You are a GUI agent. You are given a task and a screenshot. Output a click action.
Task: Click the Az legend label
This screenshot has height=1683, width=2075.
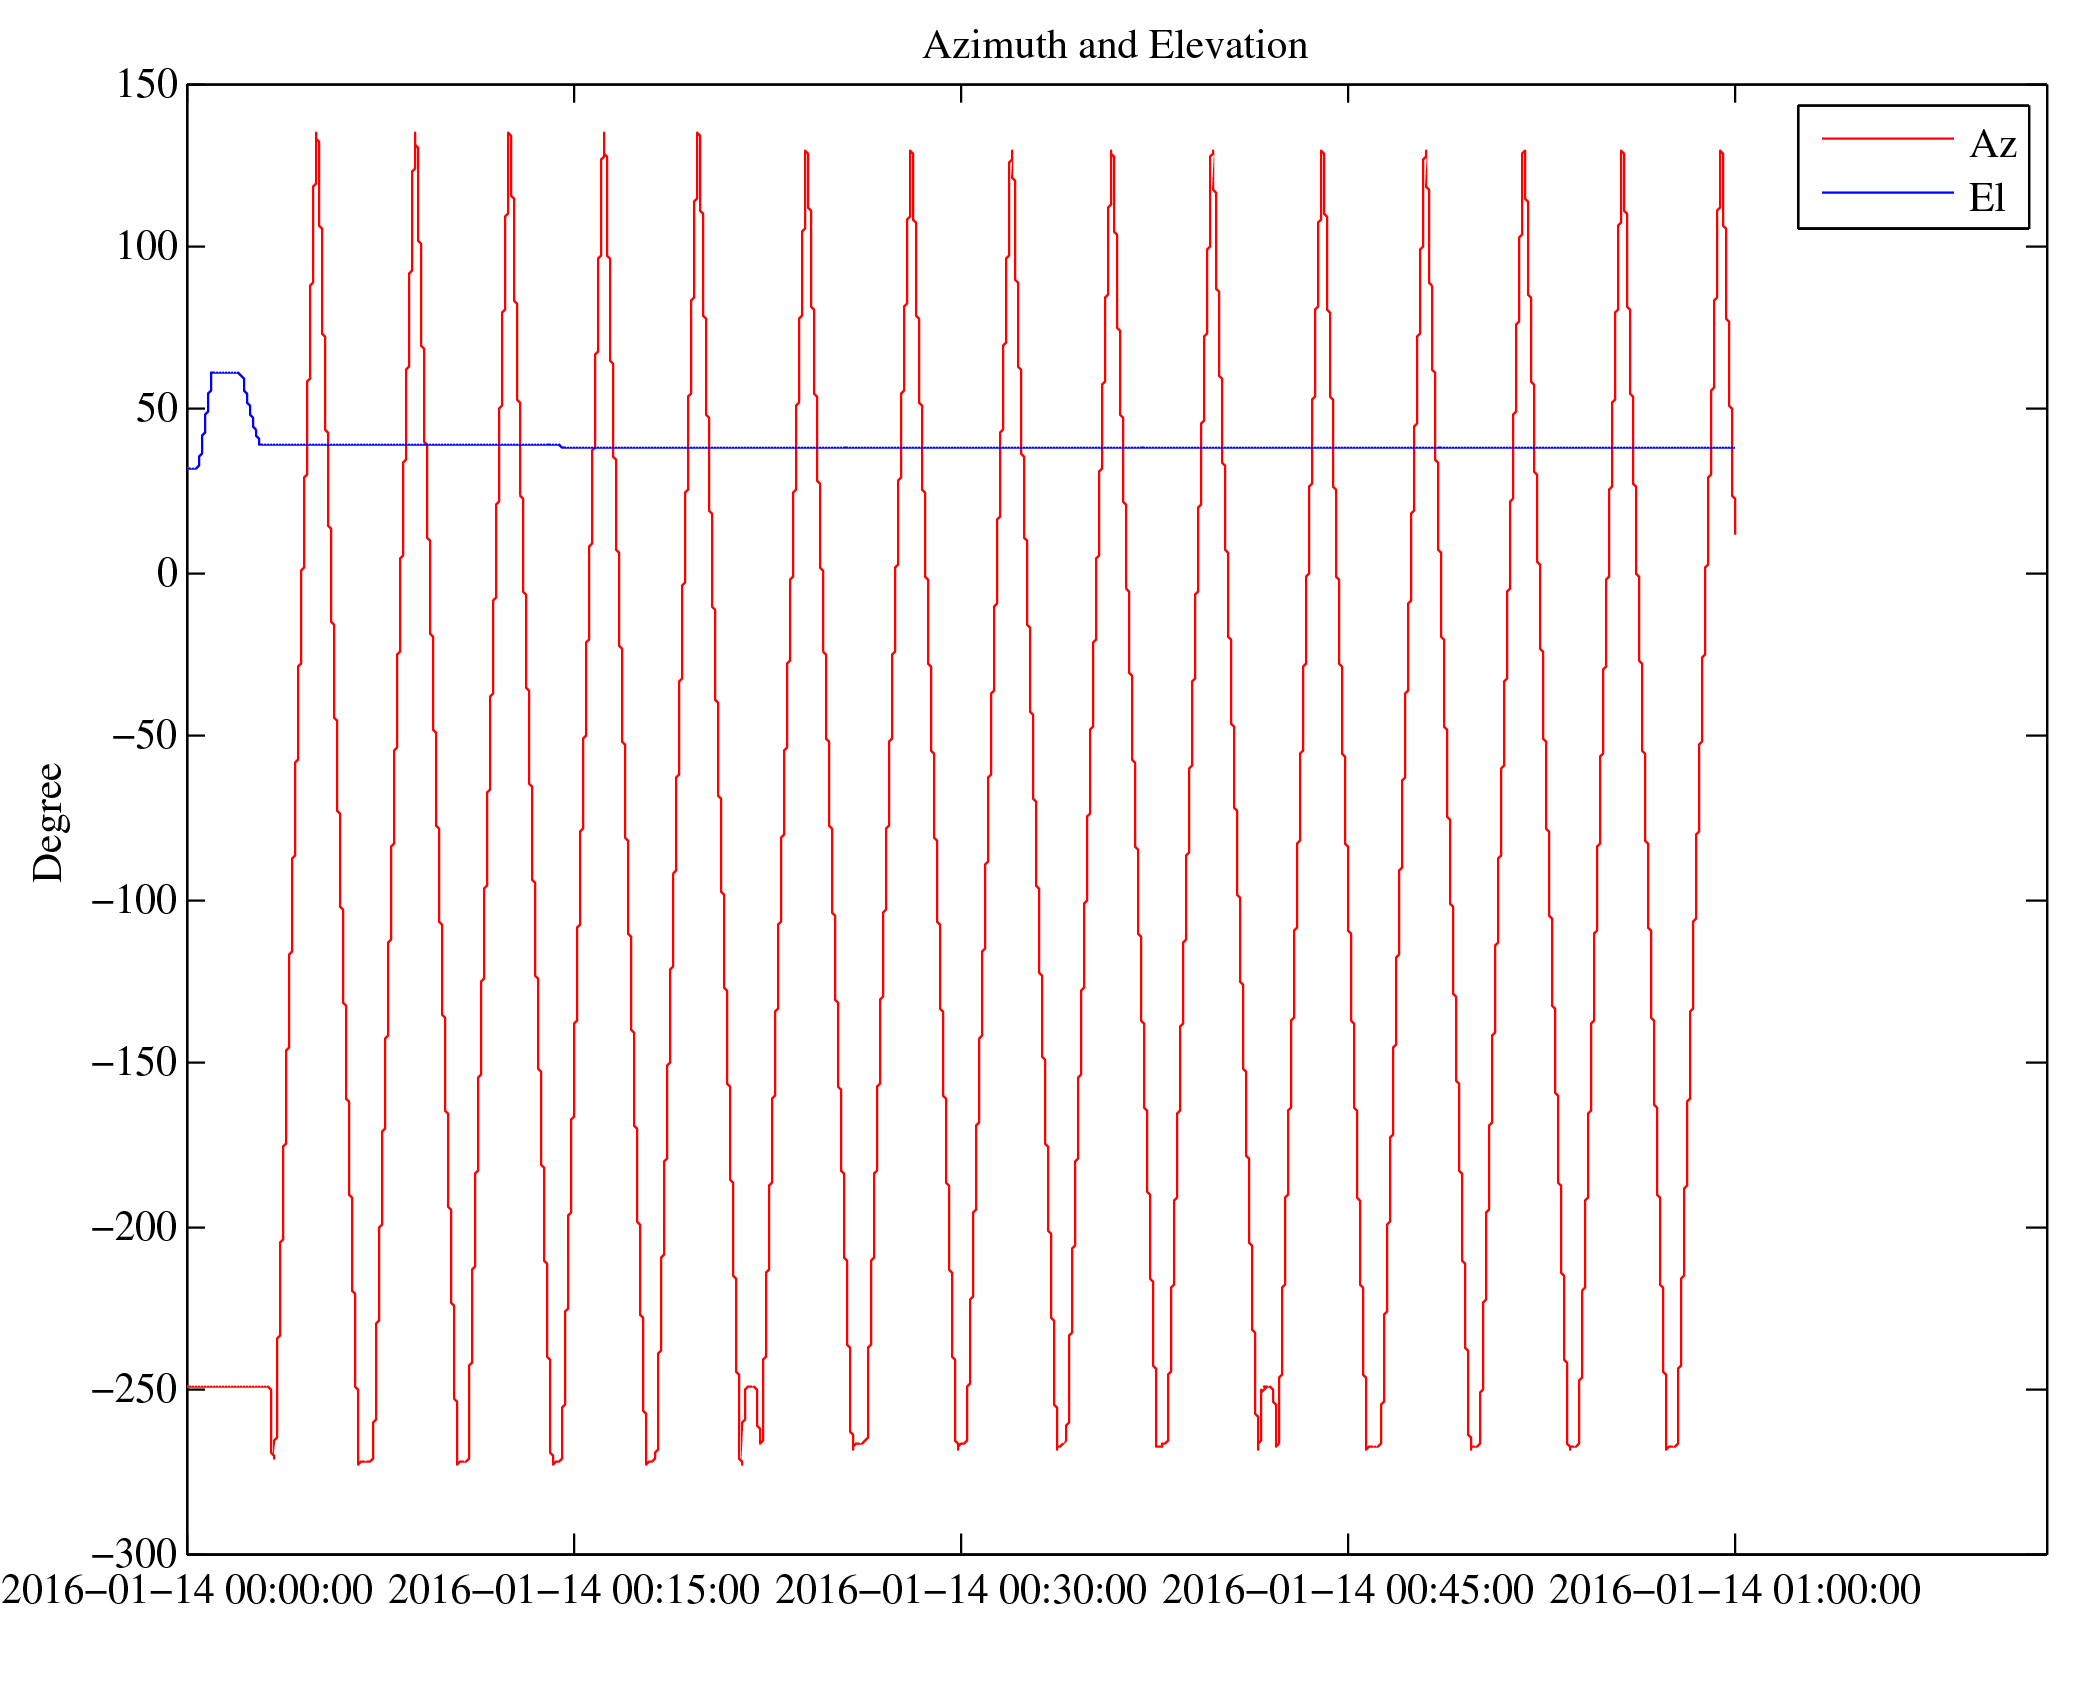tap(1992, 145)
